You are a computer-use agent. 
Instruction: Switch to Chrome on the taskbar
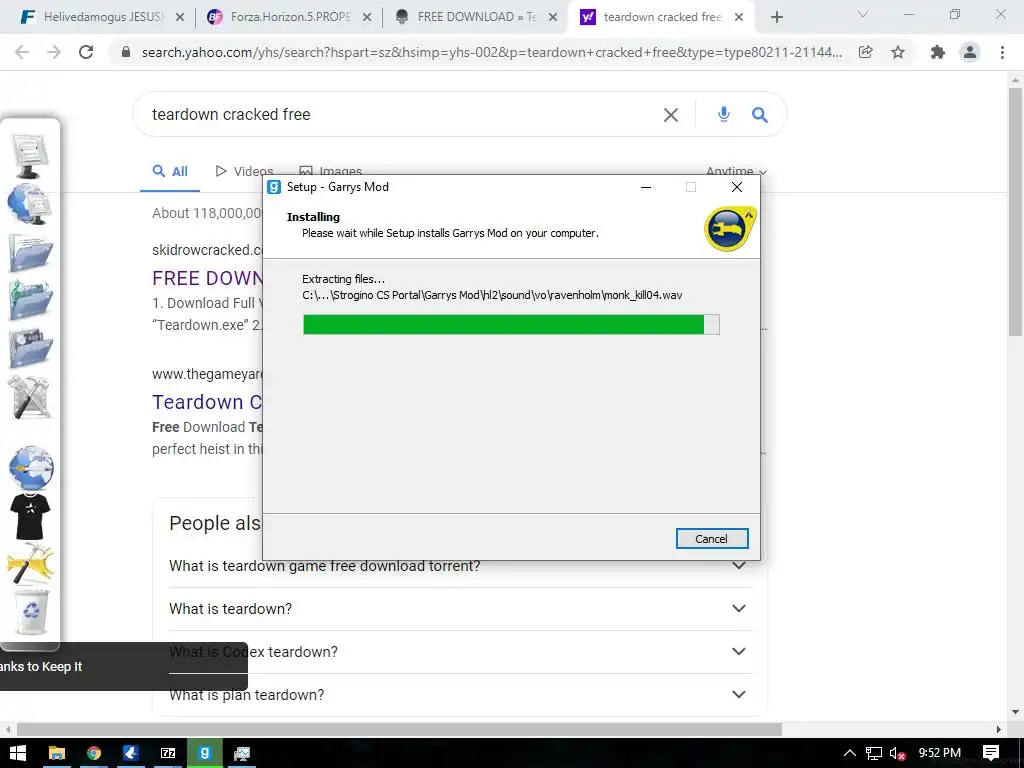pyautogui.click(x=94, y=753)
